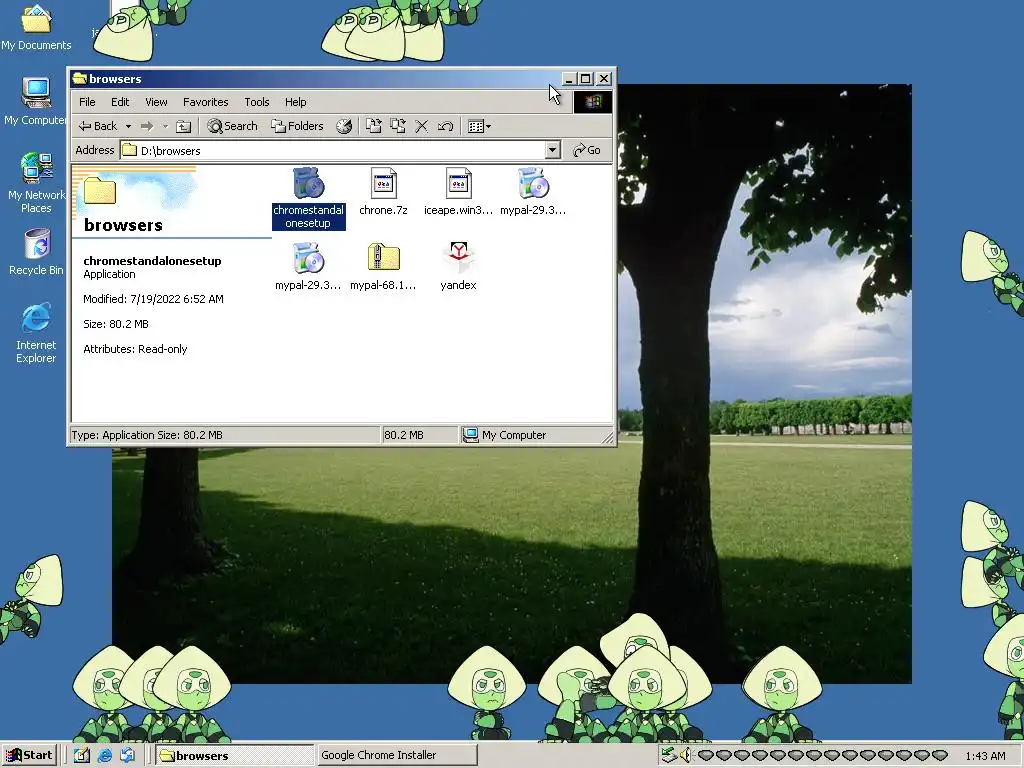
Task: Select My Computer desktop icon
Action: coord(36,102)
